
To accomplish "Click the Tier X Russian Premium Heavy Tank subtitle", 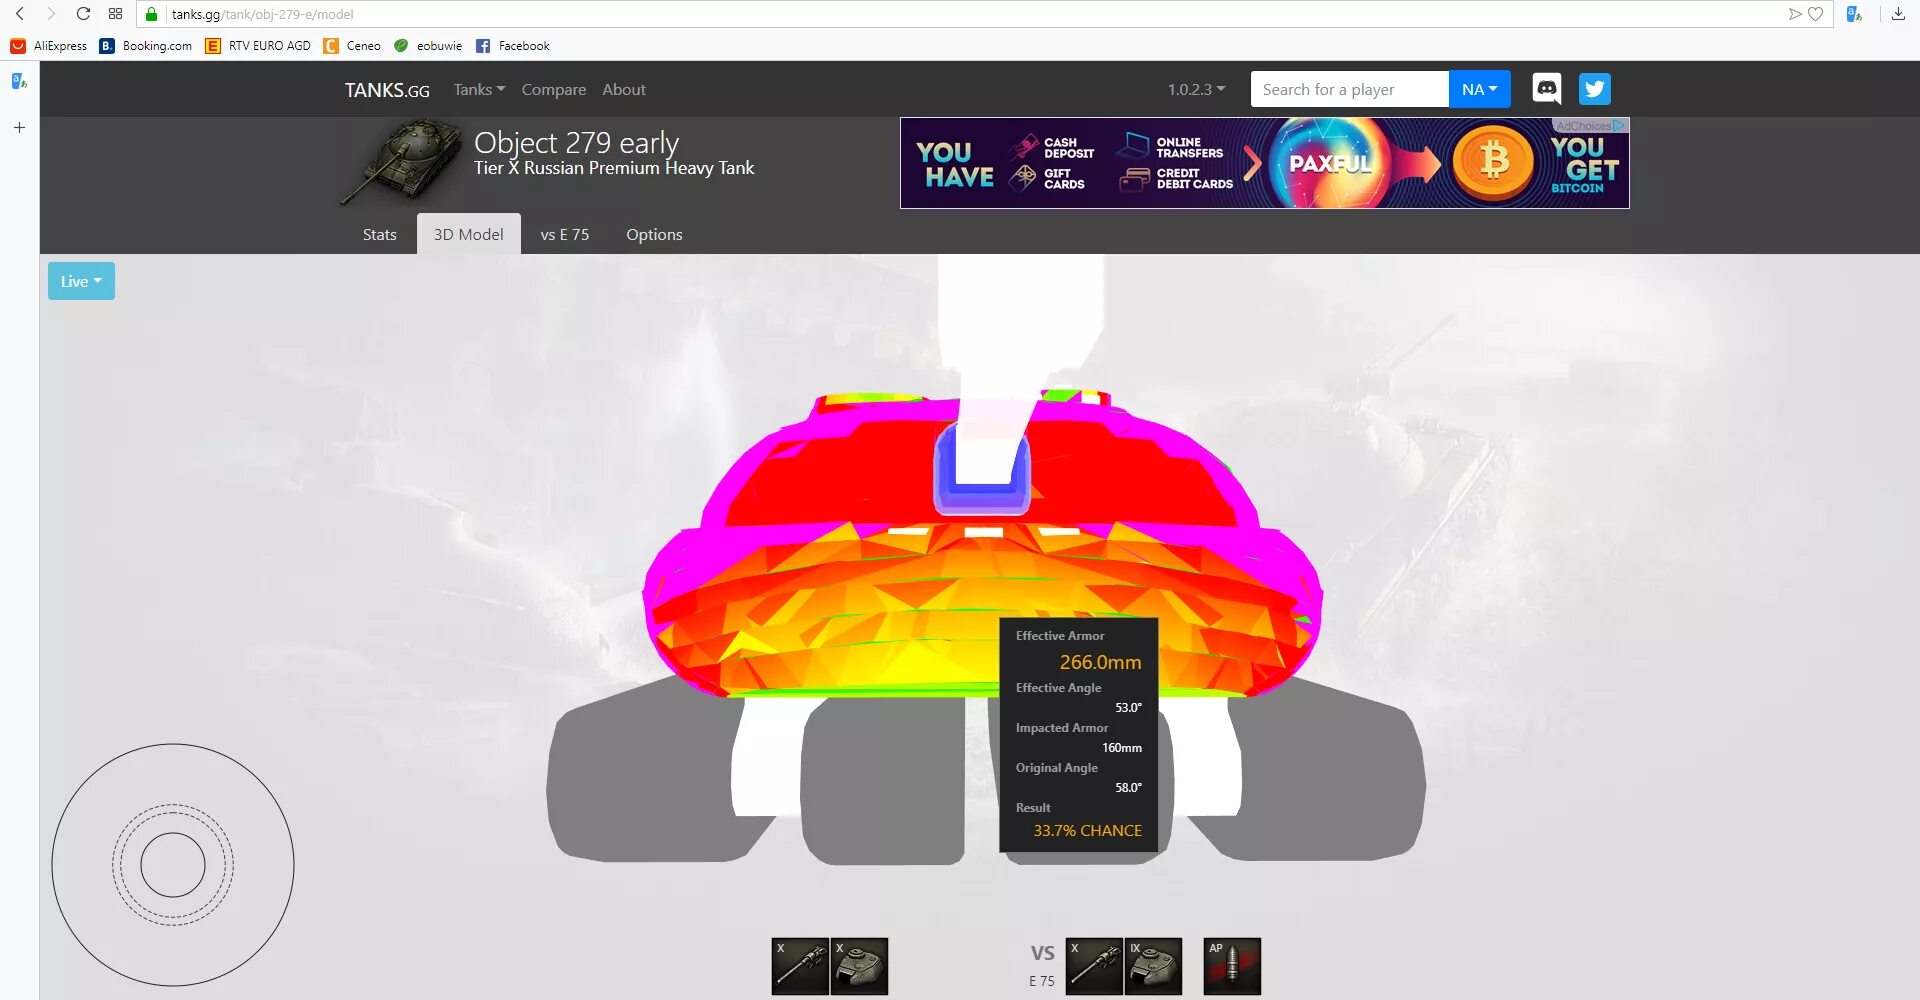I will [x=614, y=168].
